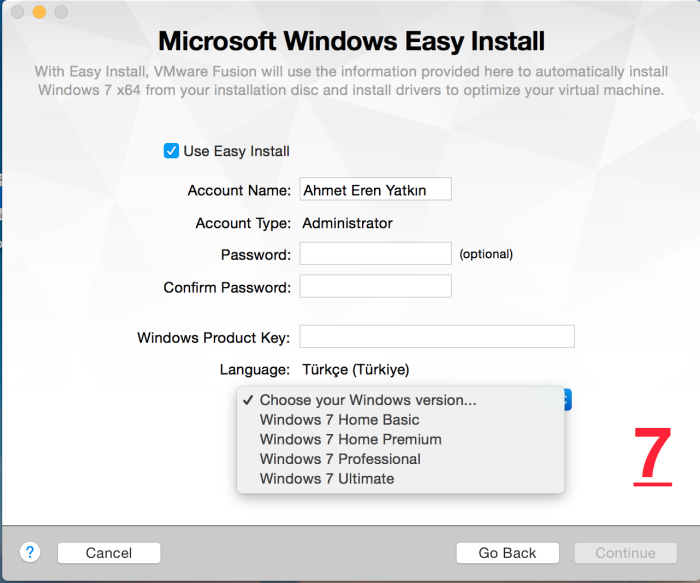This screenshot has width=700, height=583.
Task: Select Windows 7 Home Basic option
Action: coord(400,420)
